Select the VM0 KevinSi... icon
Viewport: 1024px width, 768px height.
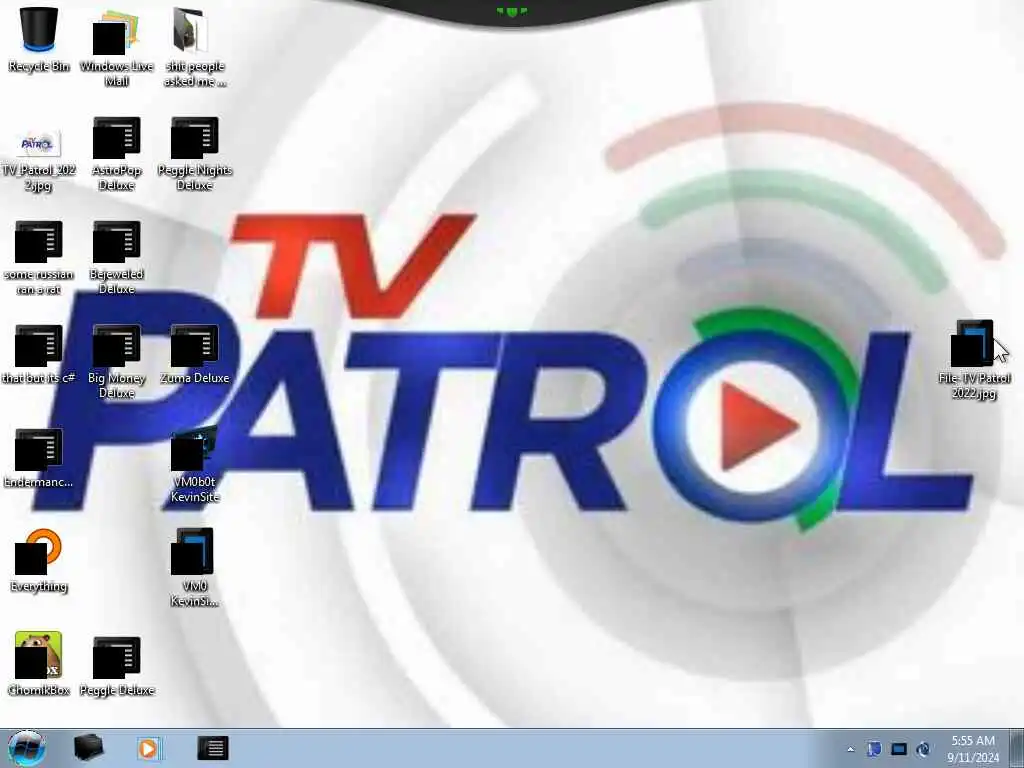[195, 568]
